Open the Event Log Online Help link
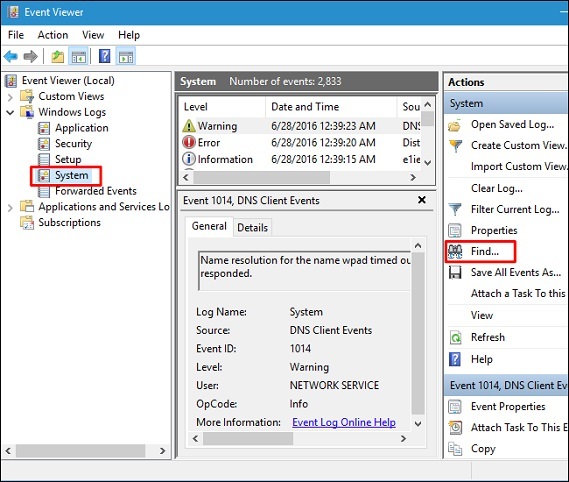The height and width of the screenshot is (482, 569). (344, 422)
